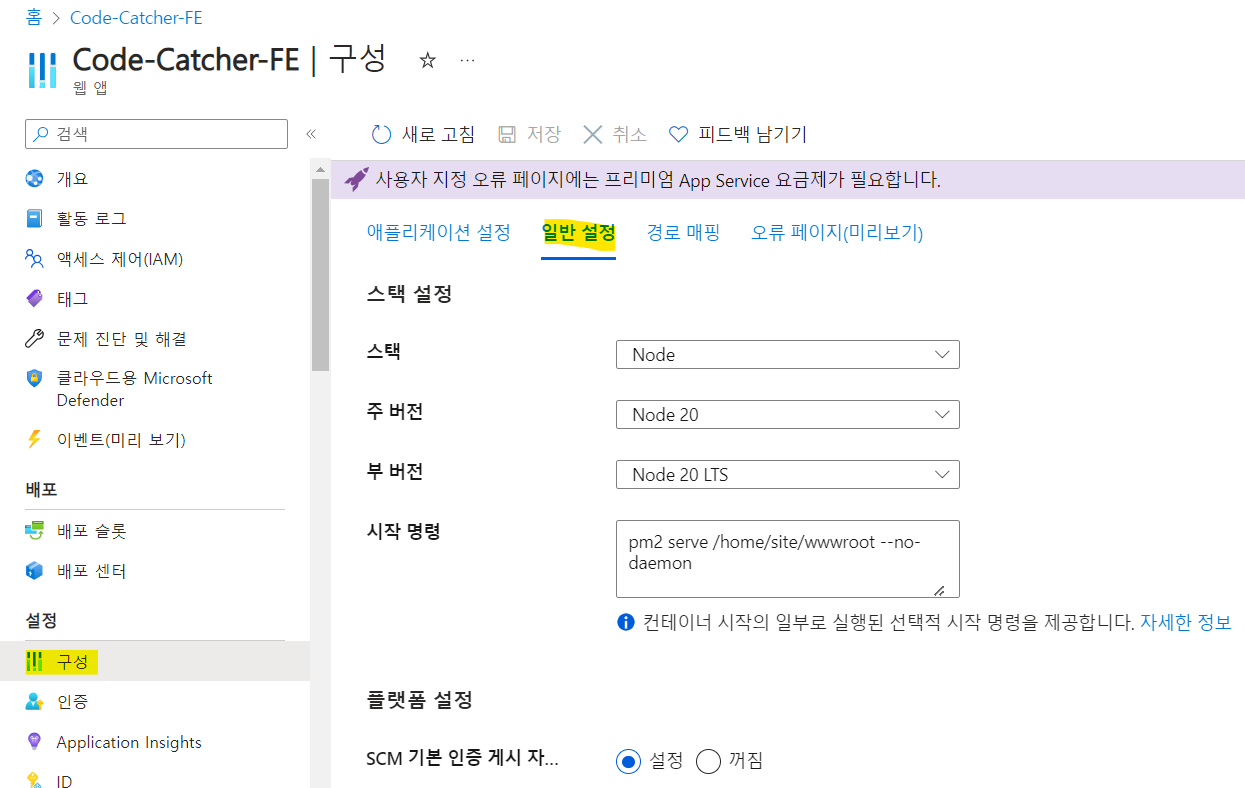
Task: Click the Code-Catcher-FE breadcrumb link
Action: coord(136,18)
